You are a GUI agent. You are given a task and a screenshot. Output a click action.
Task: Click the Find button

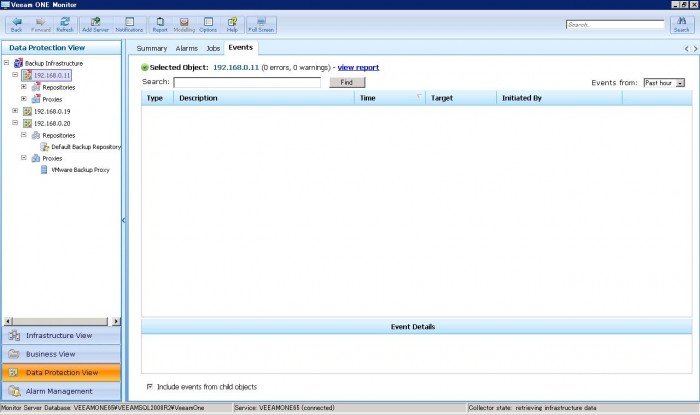(347, 82)
